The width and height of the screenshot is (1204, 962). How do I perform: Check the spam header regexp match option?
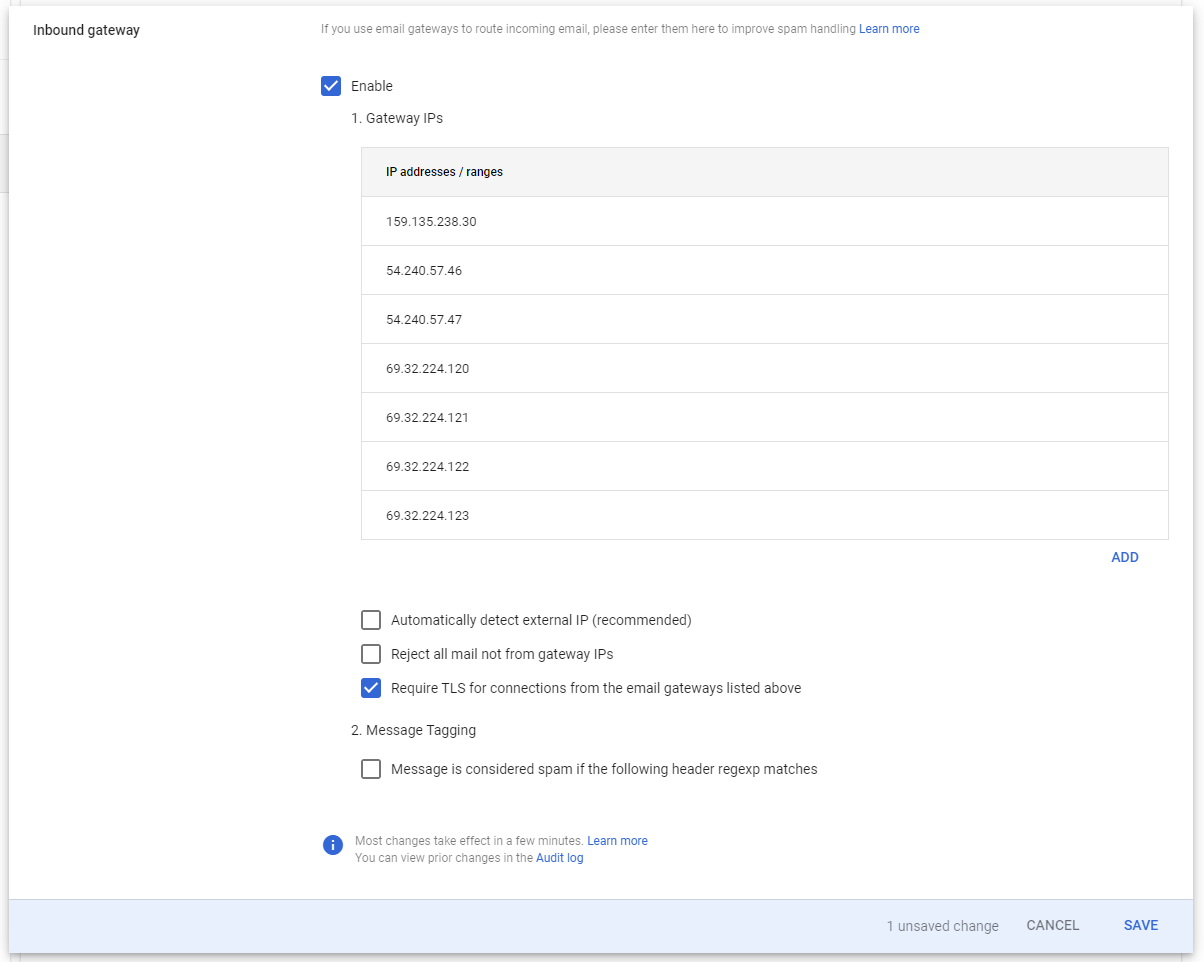(371, 769)
